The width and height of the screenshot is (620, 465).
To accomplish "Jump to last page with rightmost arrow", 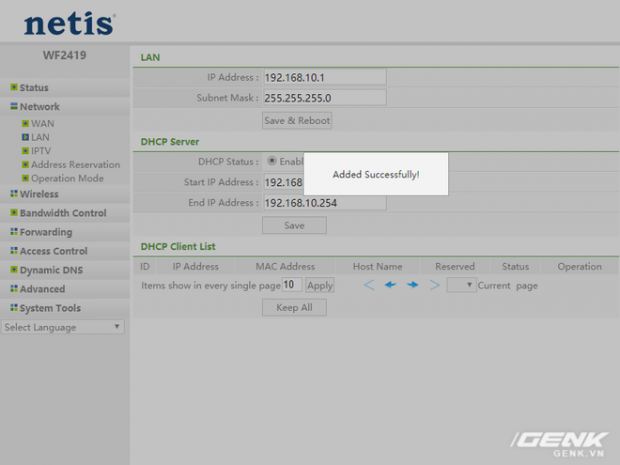I will coord(434,285).
